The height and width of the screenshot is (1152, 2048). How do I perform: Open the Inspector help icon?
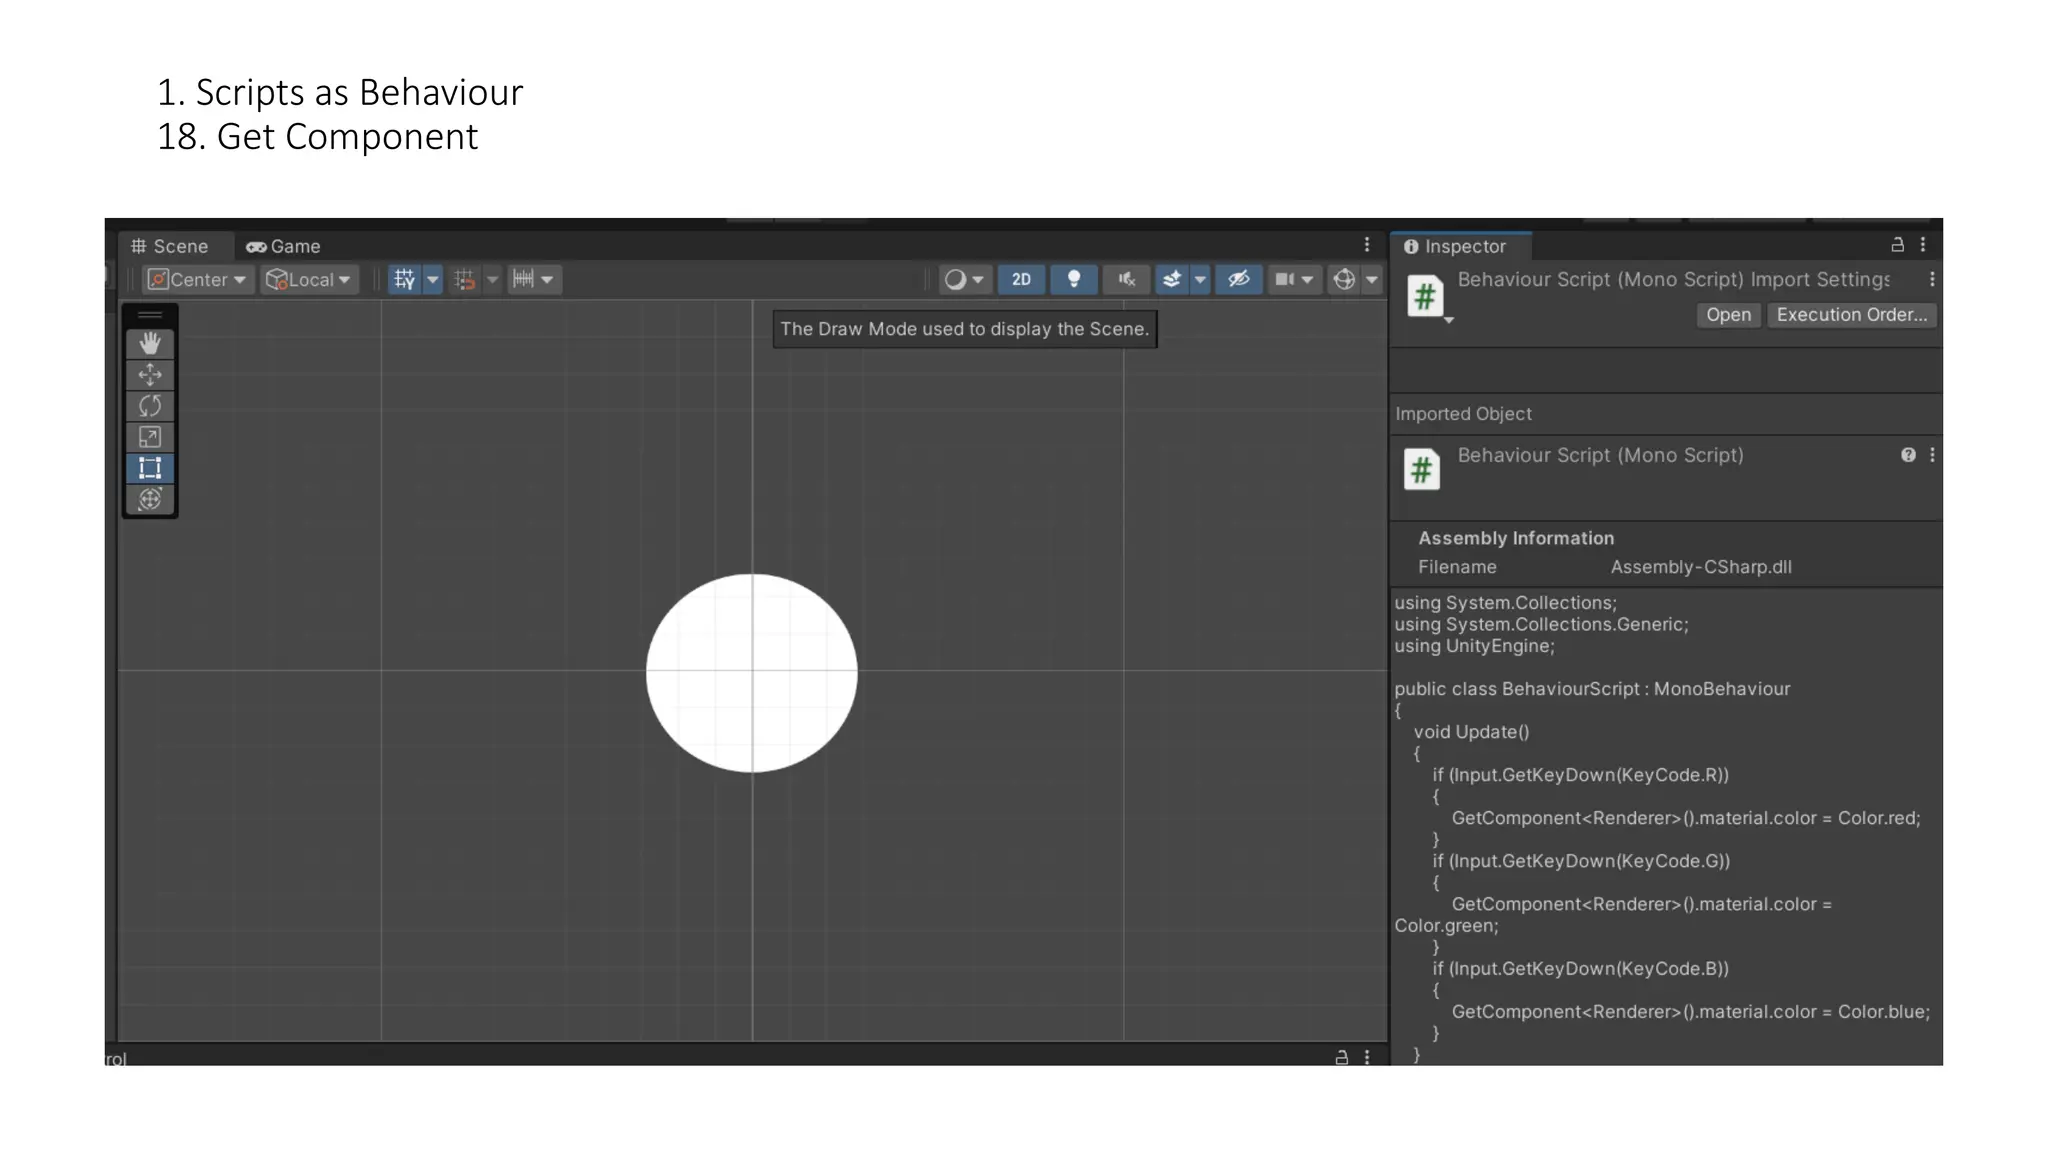click(x=1908, y=455)
